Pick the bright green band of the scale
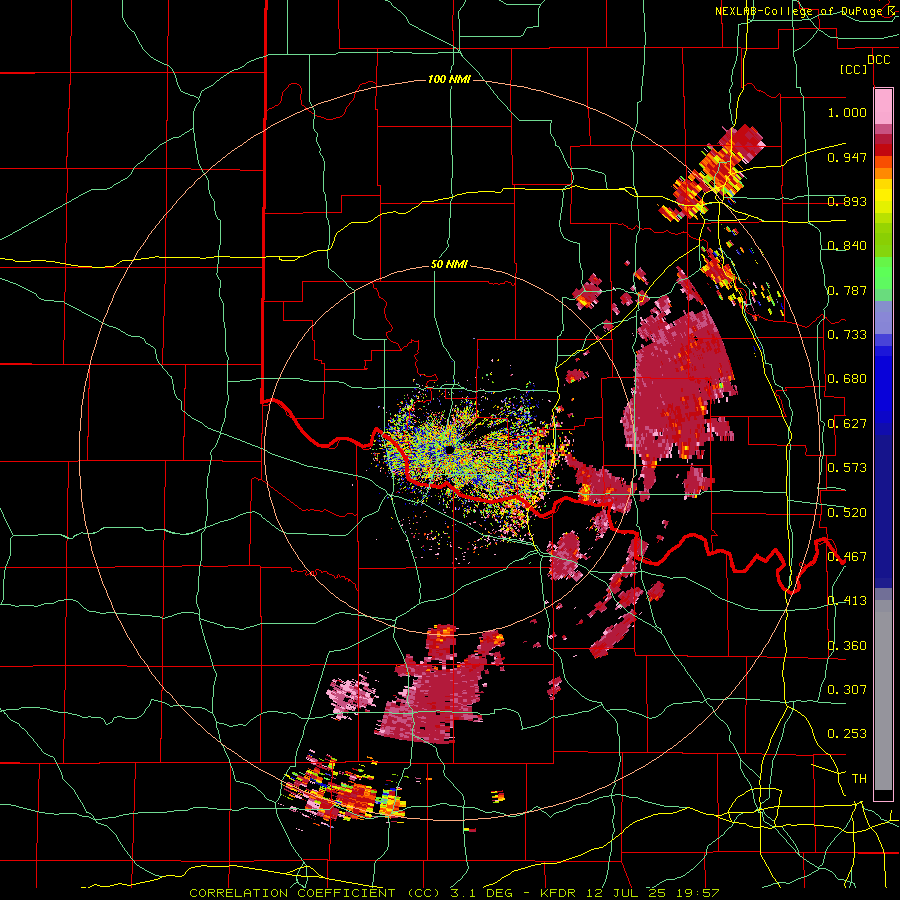Viewport: 900px width, 900px height. (x=883, y=273)
